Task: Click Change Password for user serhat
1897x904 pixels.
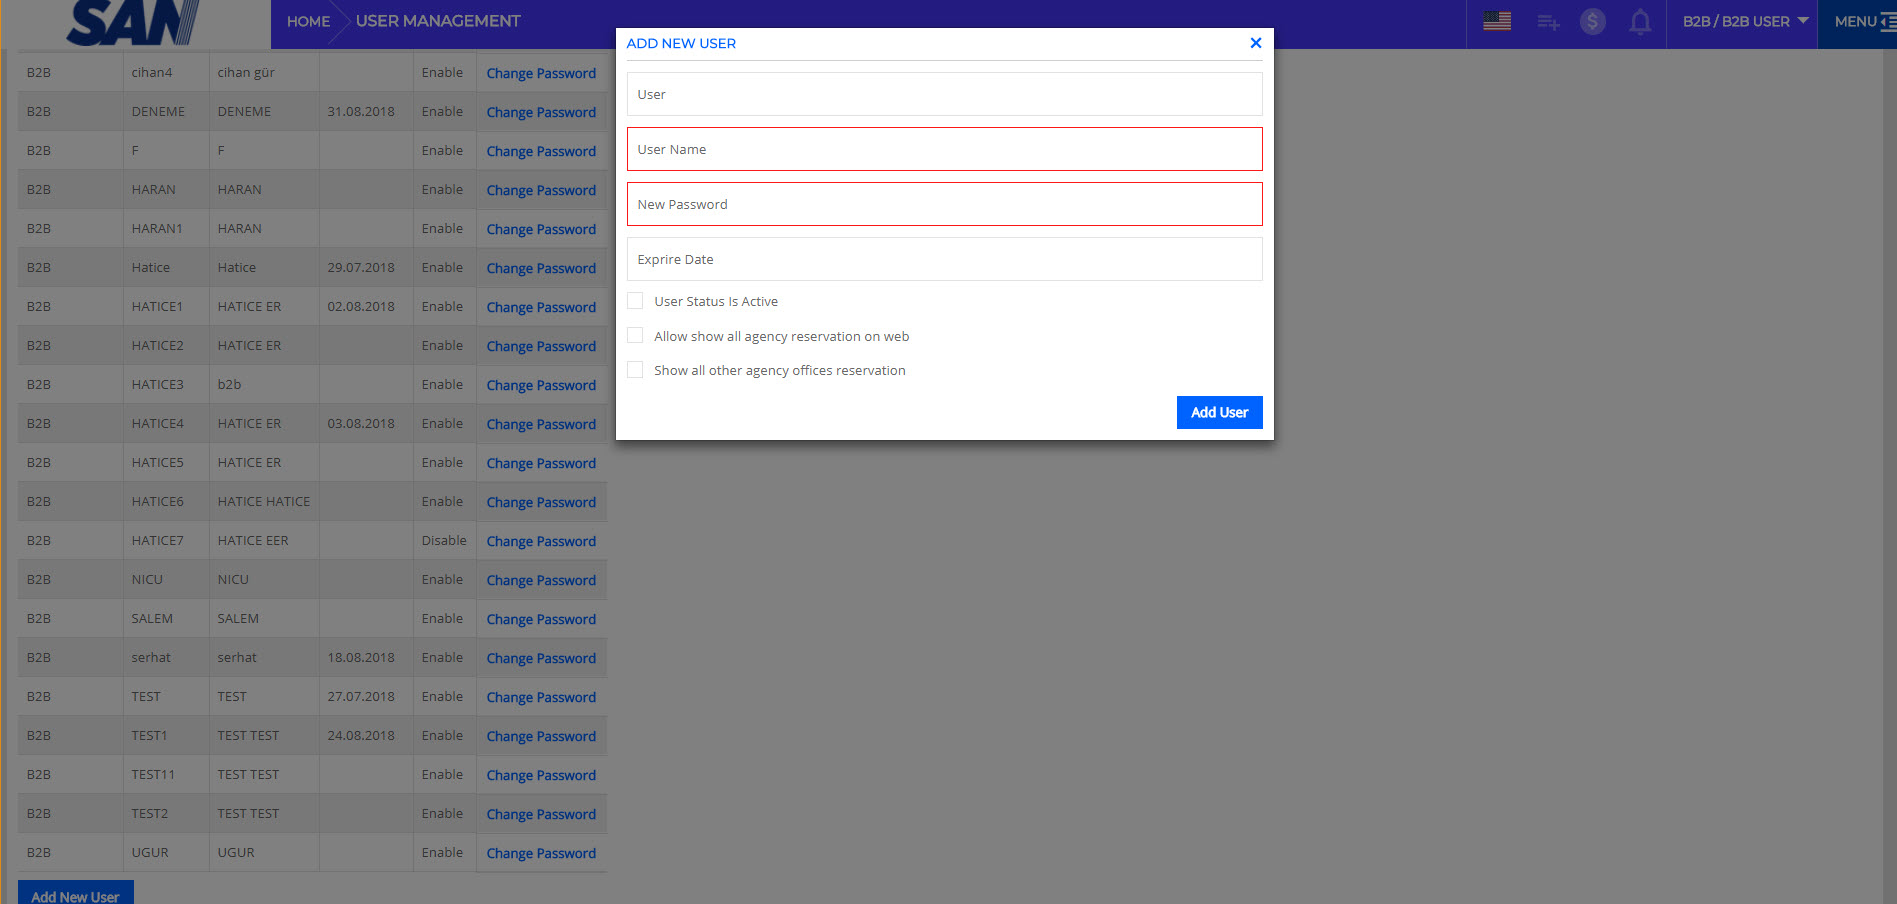Action: [540, 658]
